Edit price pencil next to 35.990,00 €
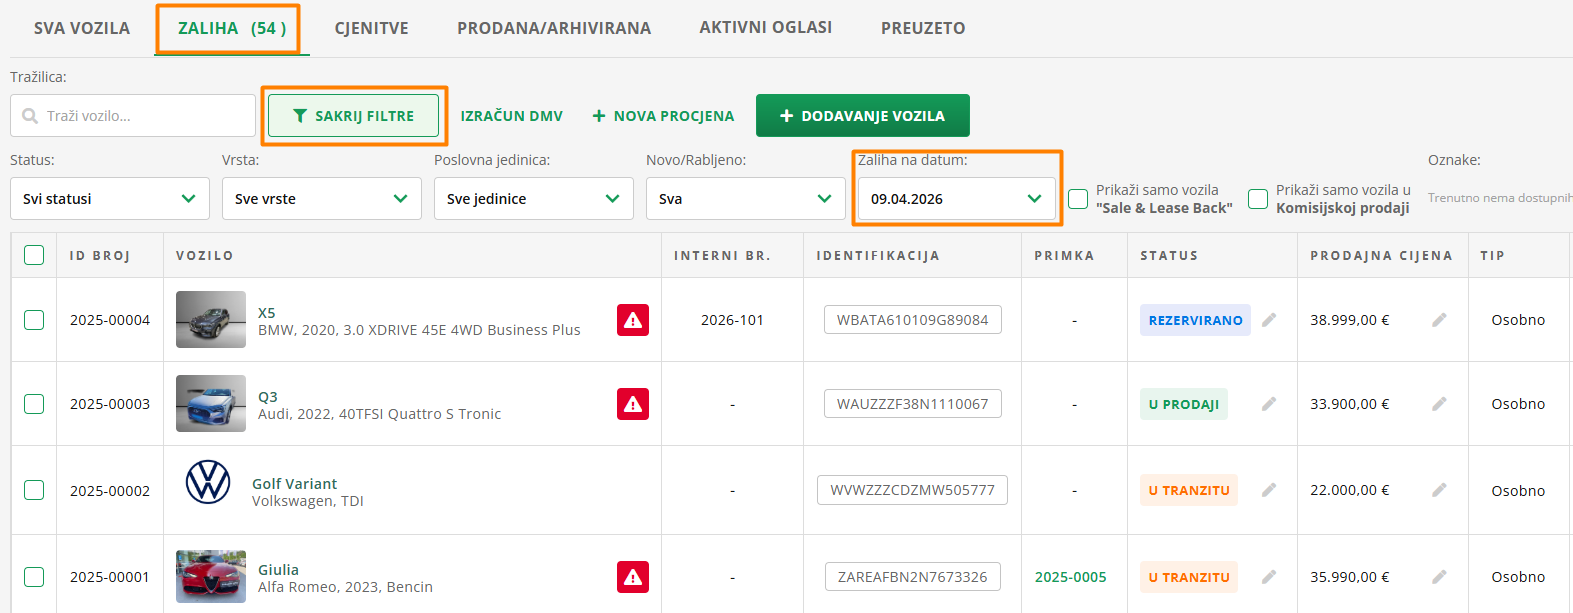Viewport: 1573px width, 613px height. click(x=1439, y=577)
